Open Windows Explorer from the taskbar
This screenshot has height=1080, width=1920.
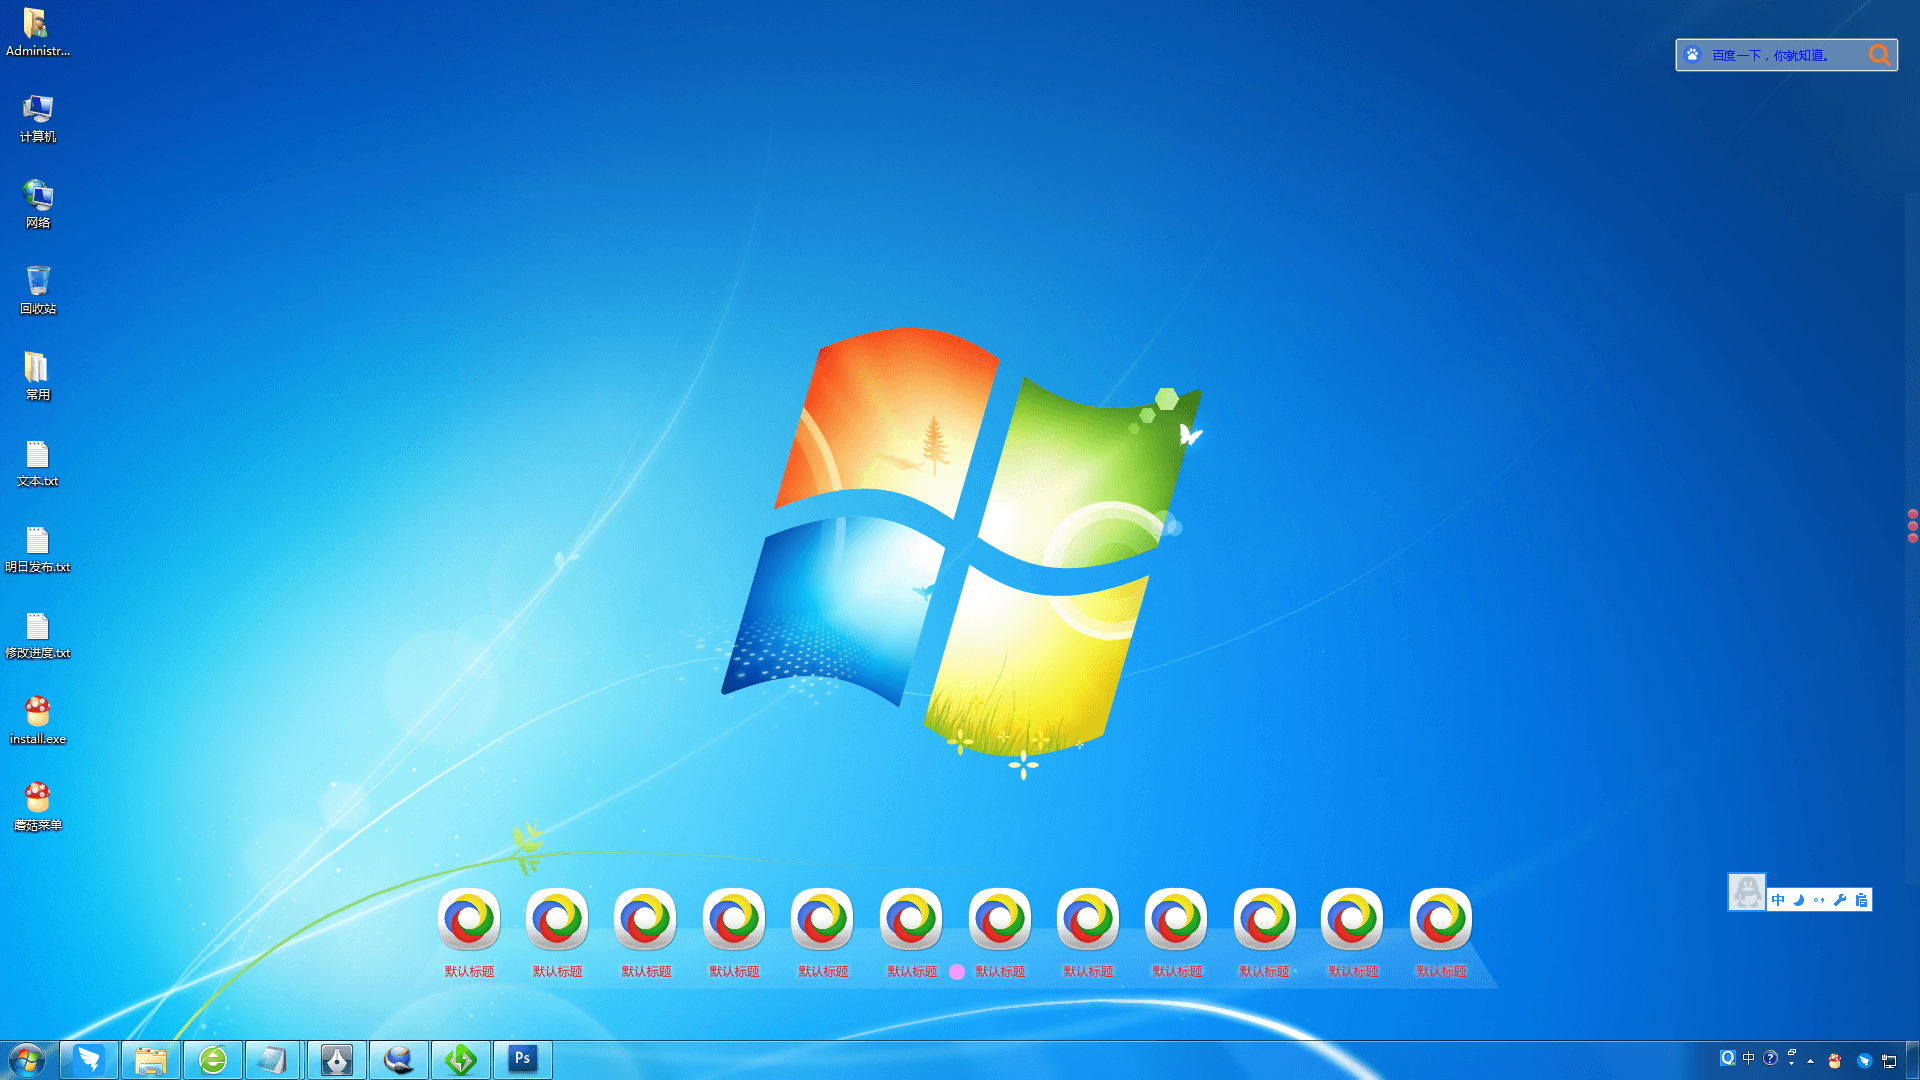pyautogui.click(x=151, y=1060)
